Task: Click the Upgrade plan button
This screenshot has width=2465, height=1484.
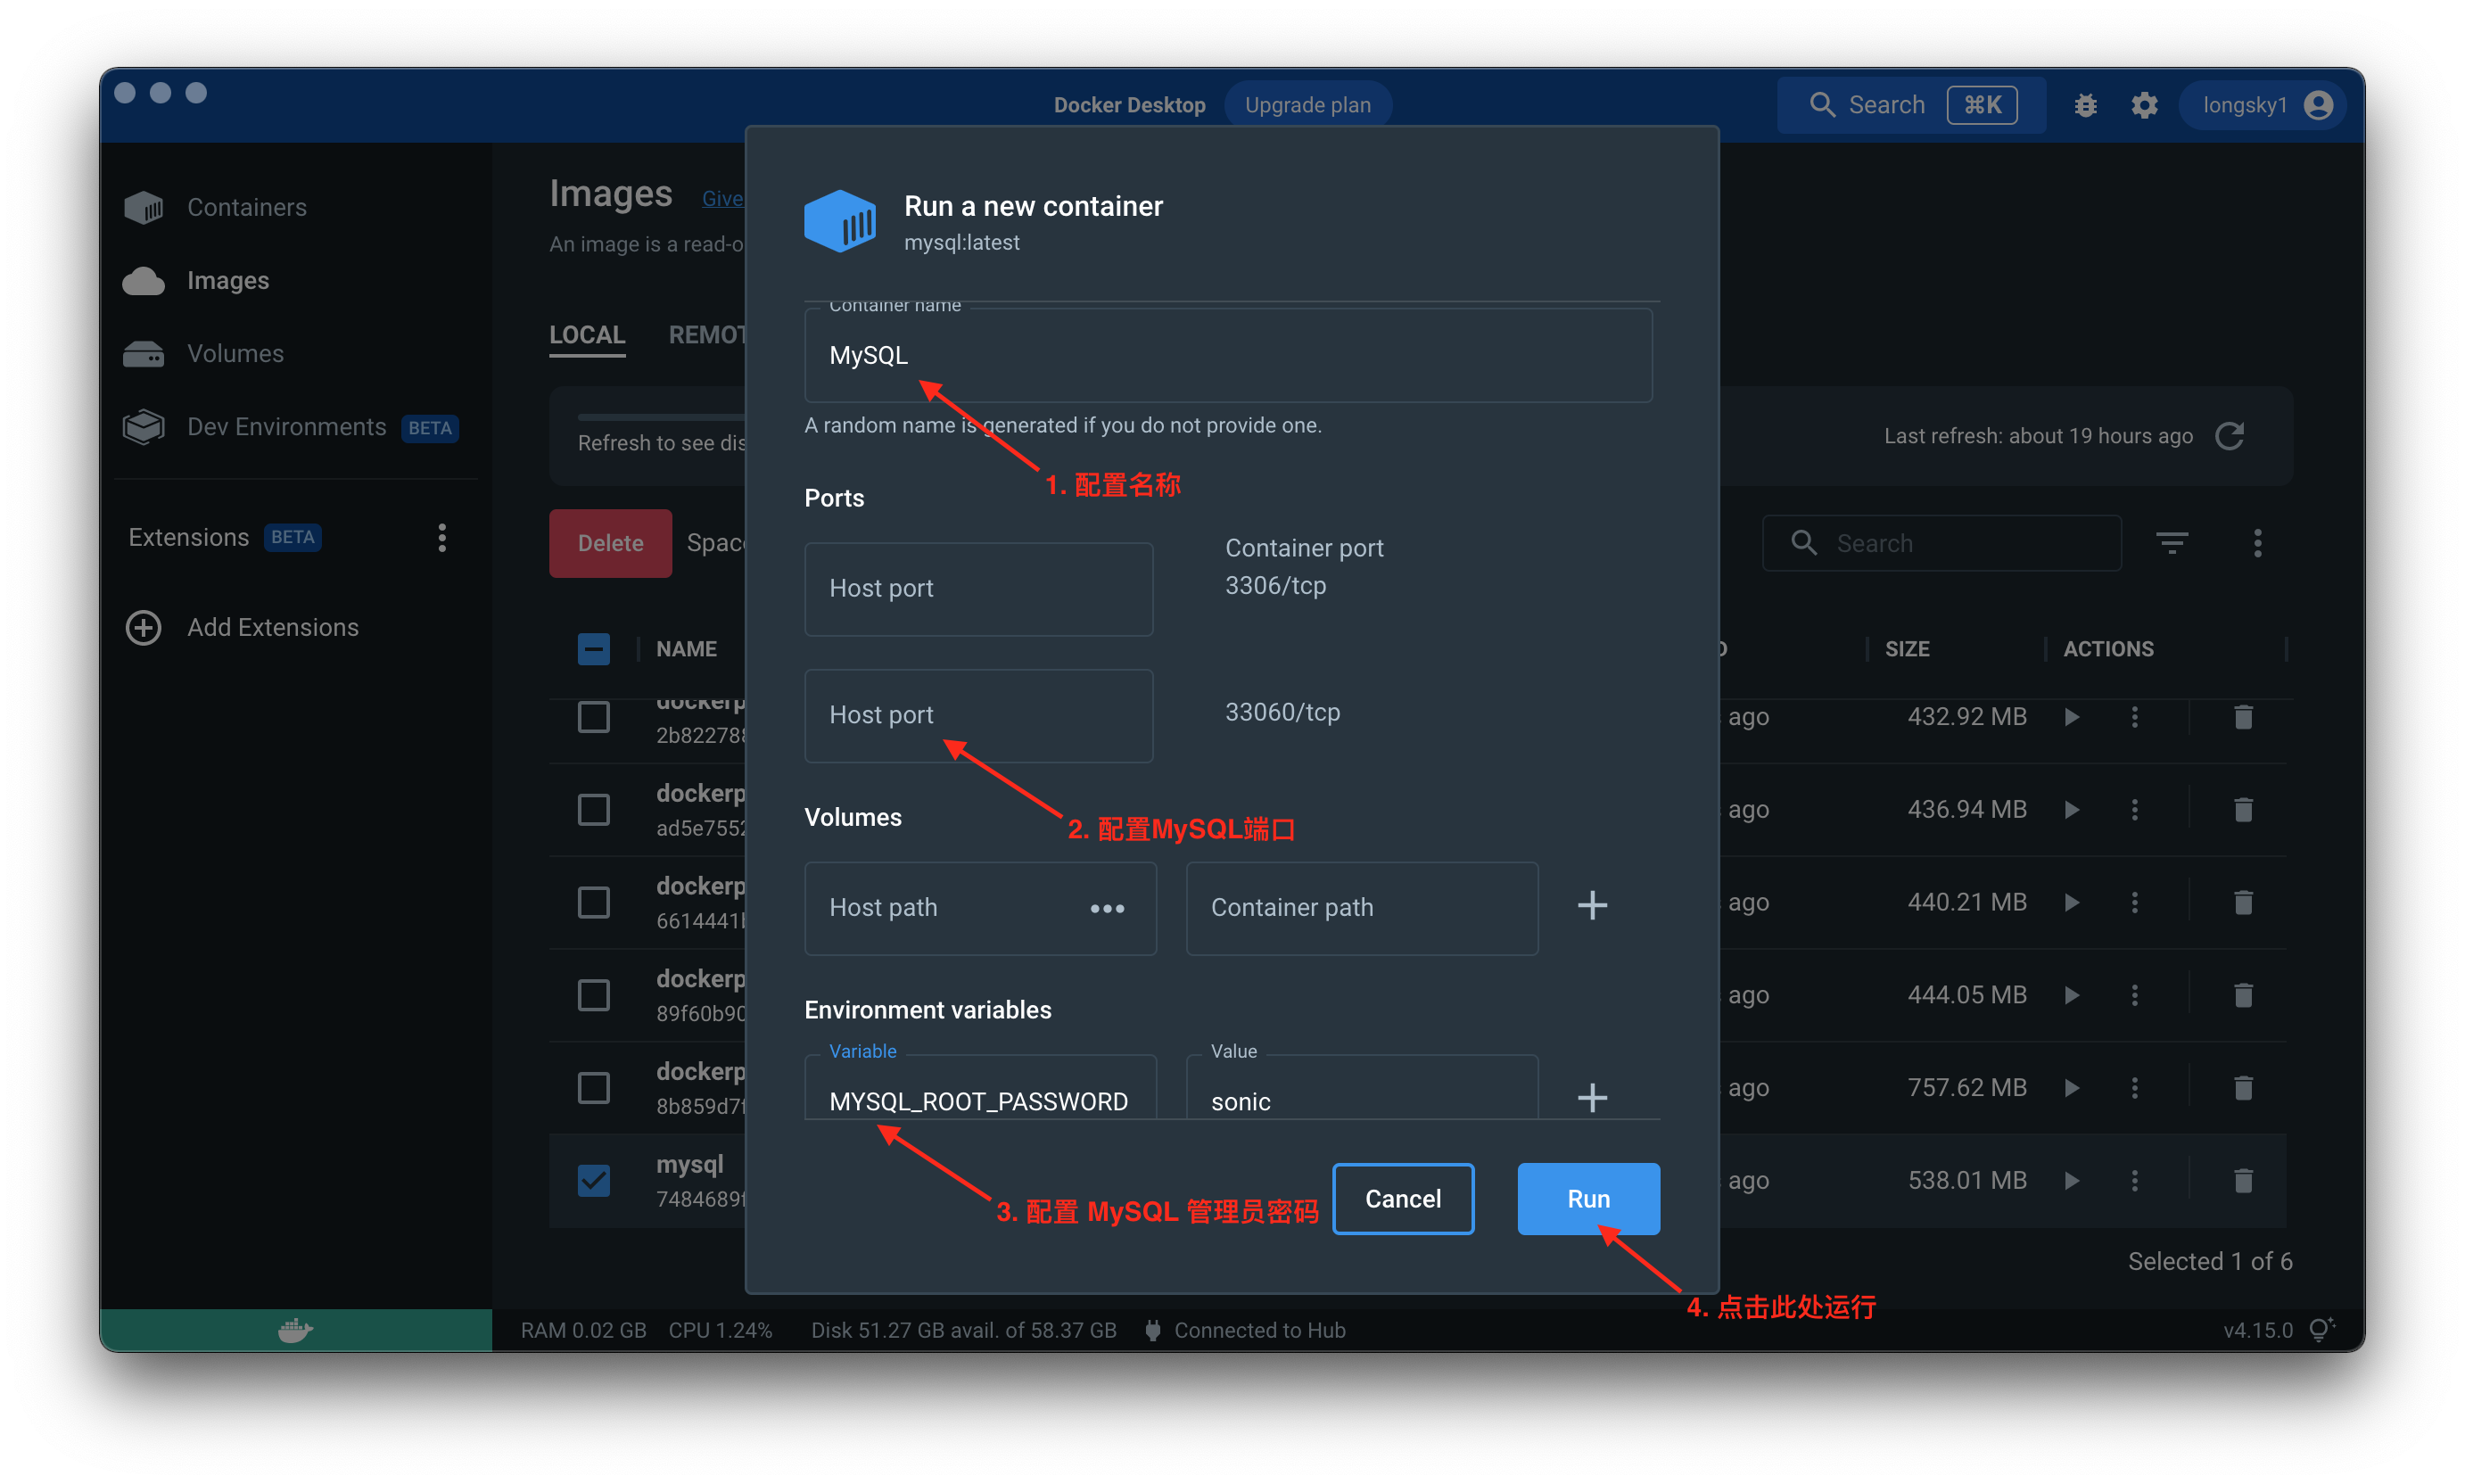Action: 1307,105
